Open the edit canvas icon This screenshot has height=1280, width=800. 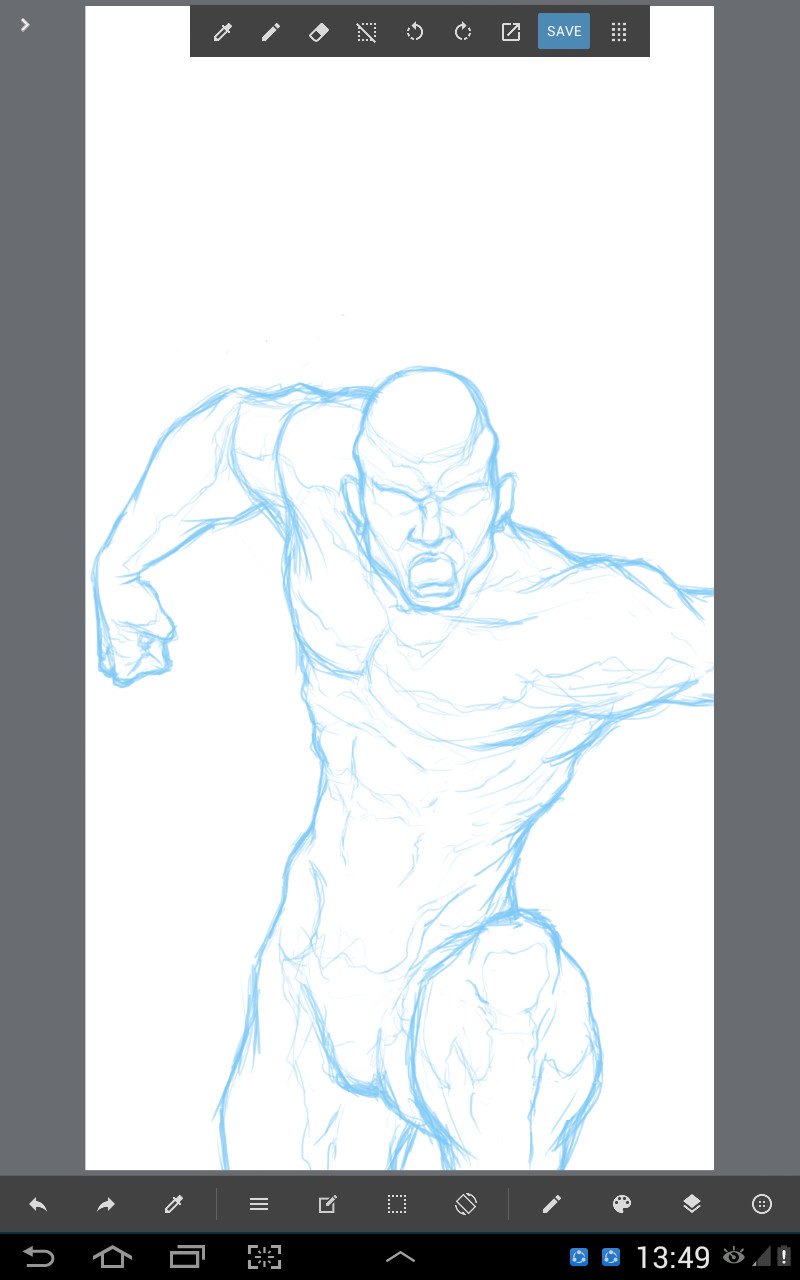pyautogui.click(x=327, y=1205)
